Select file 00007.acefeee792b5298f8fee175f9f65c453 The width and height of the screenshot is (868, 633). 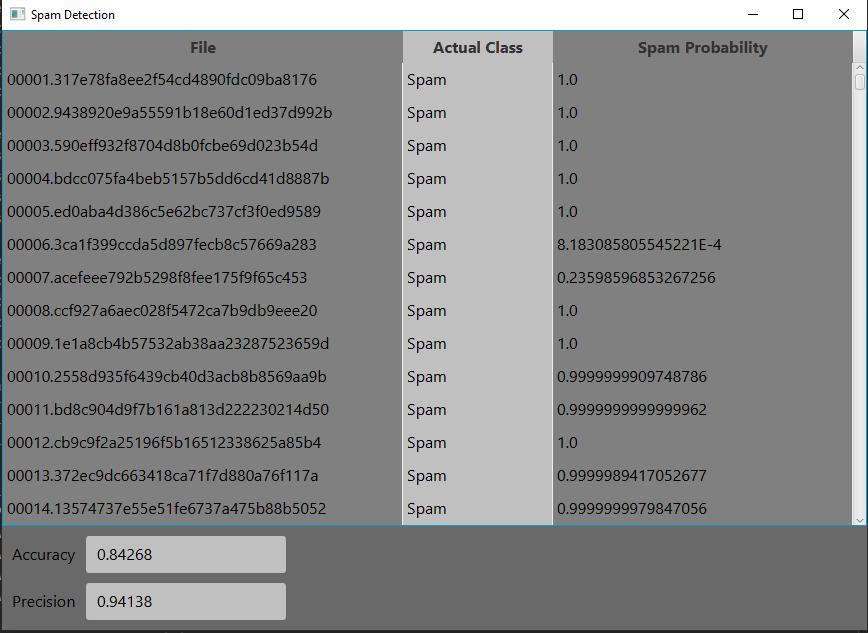[x=157, y=277]
